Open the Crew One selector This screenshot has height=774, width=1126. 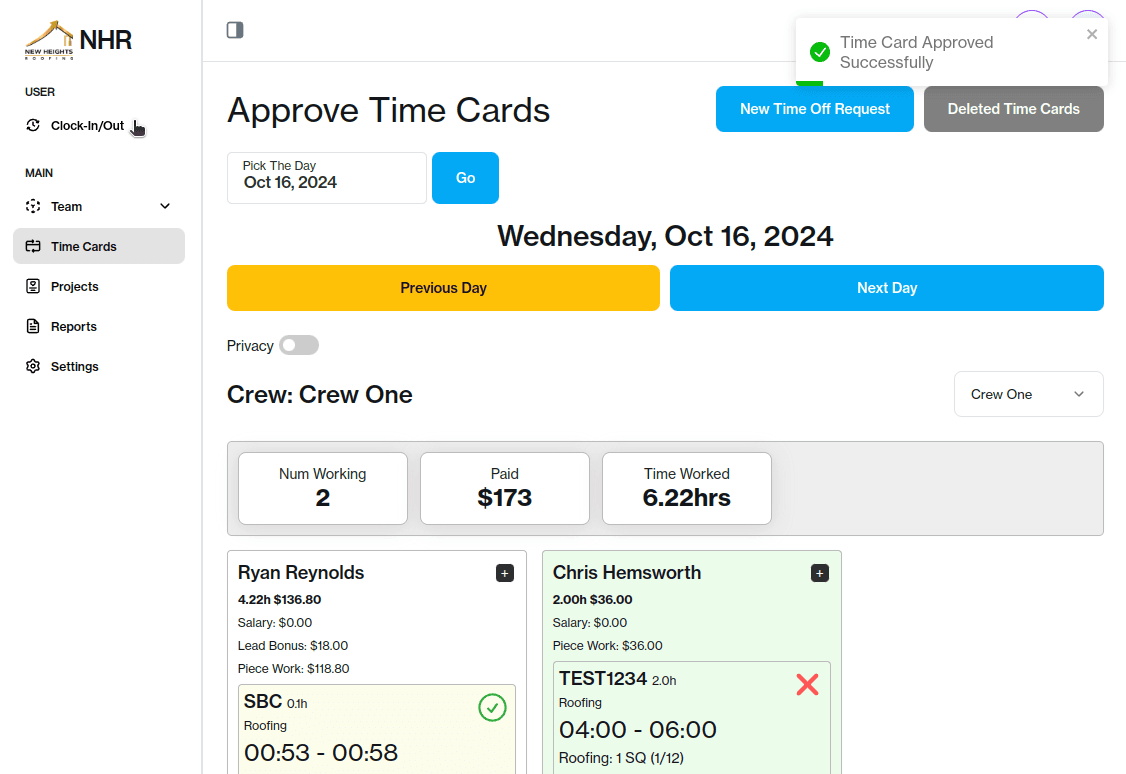point(1028,394)
